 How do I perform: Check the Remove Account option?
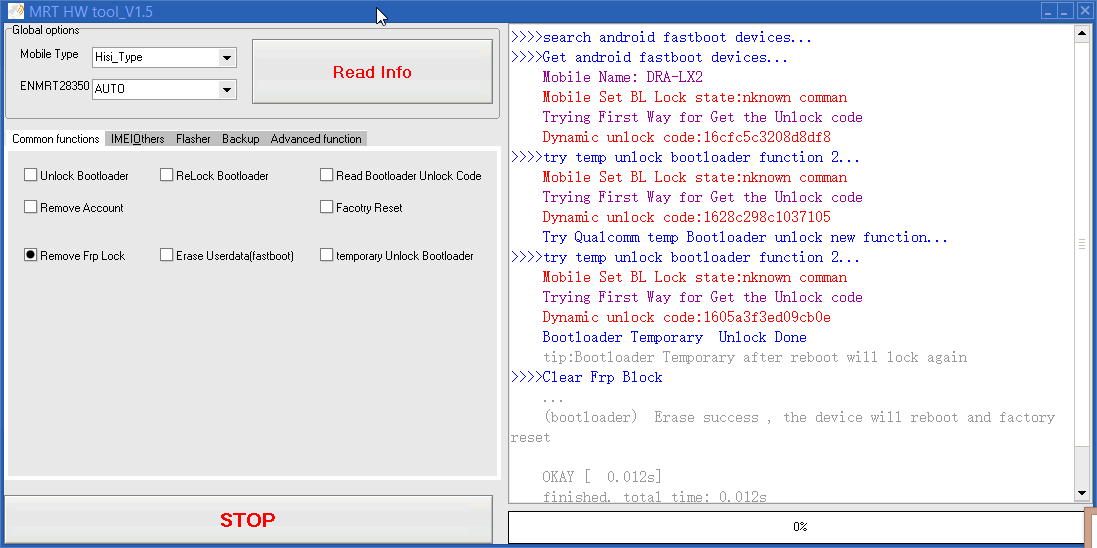30,207
